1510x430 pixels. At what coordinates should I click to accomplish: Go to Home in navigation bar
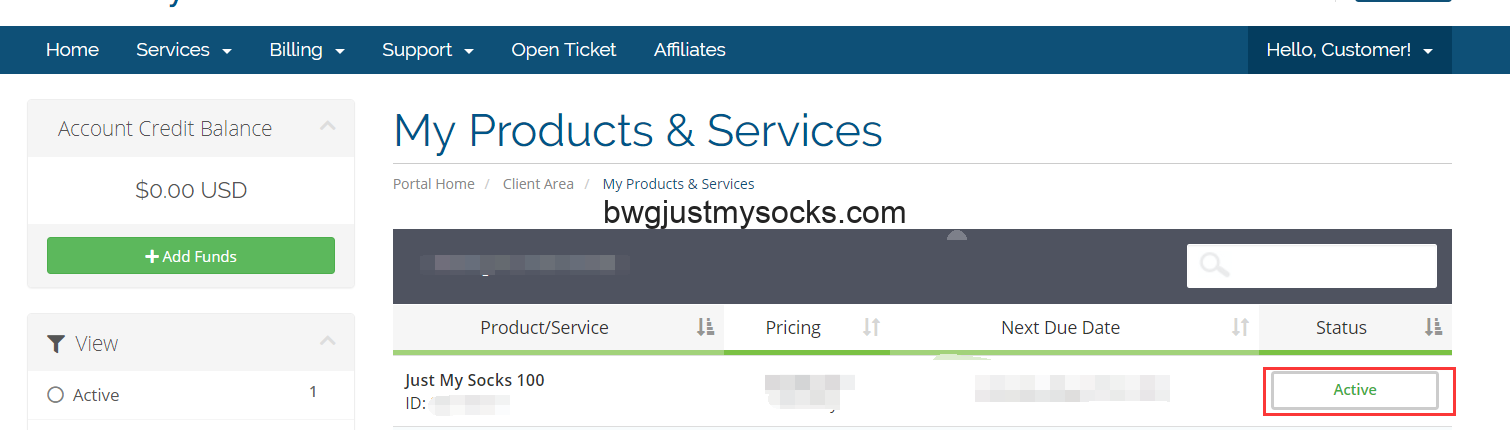[x=72, y=50]
